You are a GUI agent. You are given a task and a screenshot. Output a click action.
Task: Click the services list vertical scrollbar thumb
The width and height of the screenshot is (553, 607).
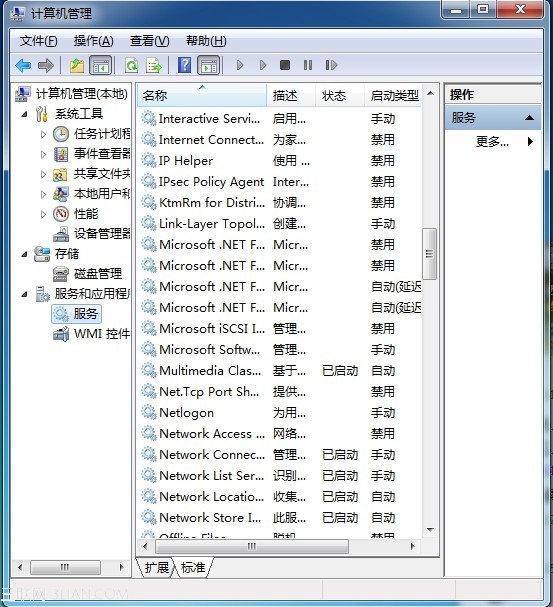pos(430,254)
